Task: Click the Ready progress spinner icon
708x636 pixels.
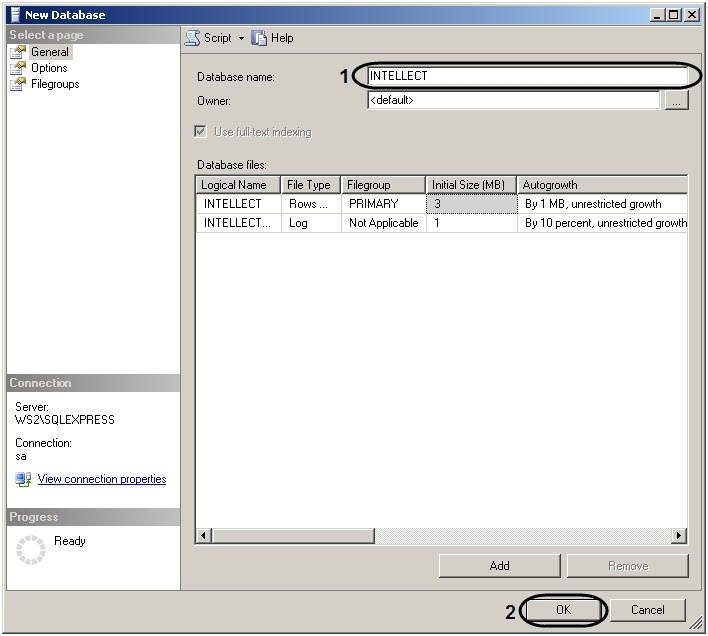Action: click(x=32, y=549)
